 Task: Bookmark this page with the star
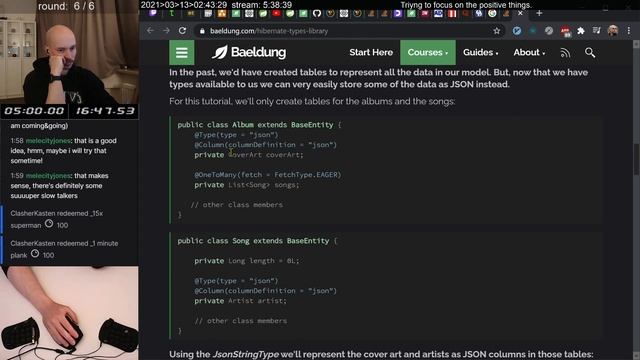(x=497, y=31)
